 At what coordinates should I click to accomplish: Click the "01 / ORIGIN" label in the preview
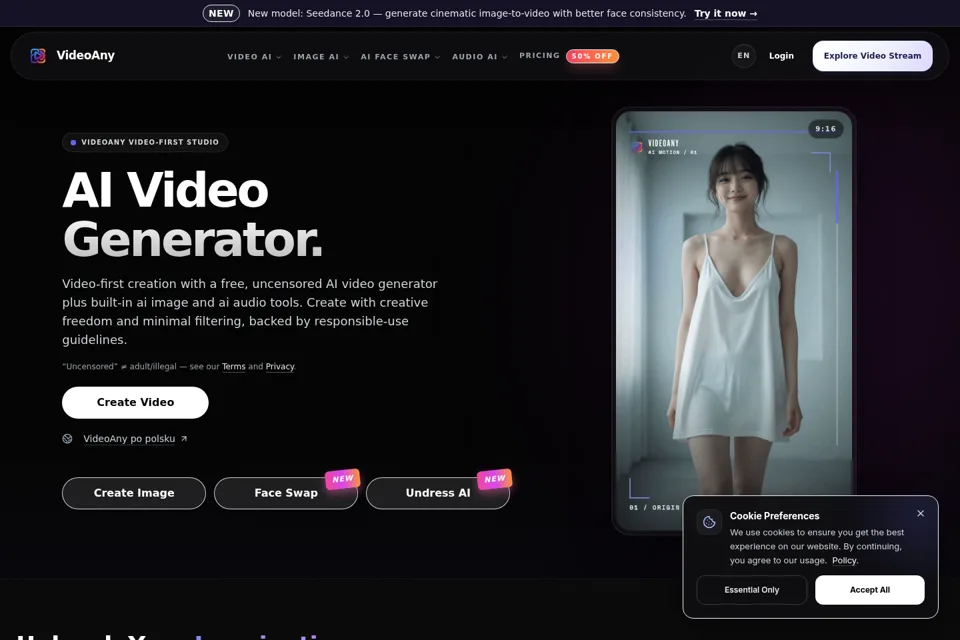coord(654,507)
